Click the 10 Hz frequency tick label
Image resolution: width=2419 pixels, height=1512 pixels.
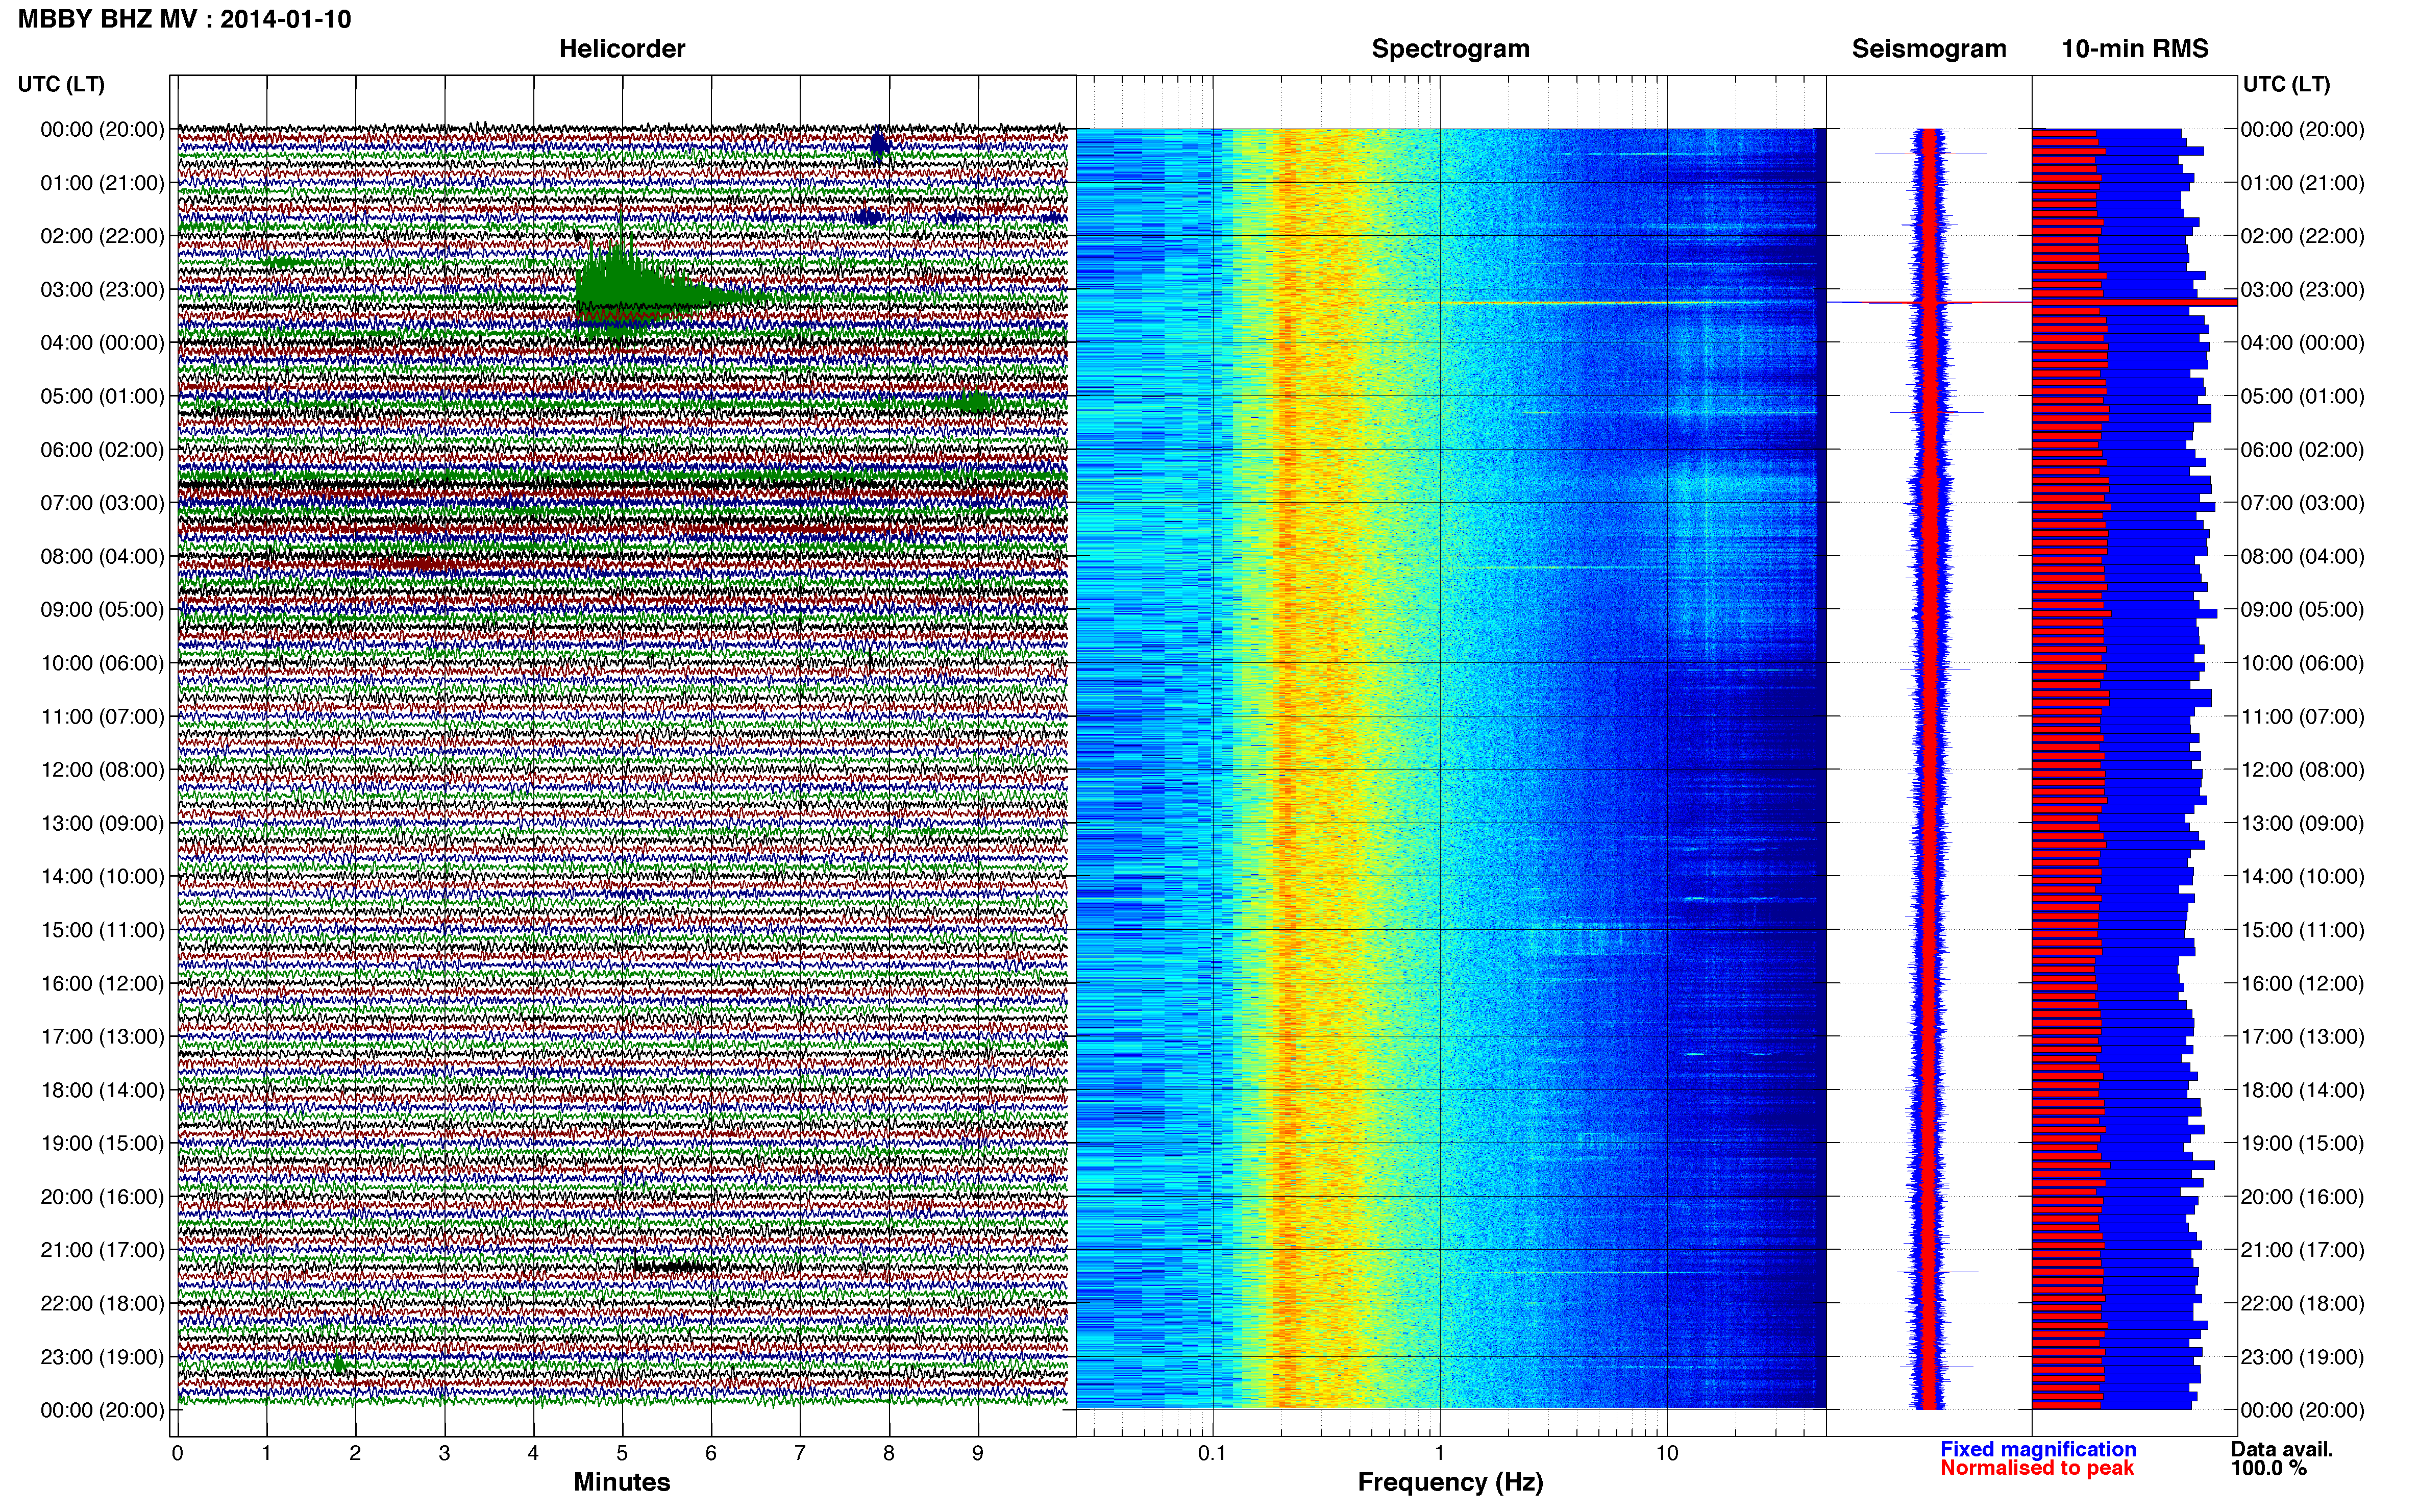click(x=1666, y=1453)
